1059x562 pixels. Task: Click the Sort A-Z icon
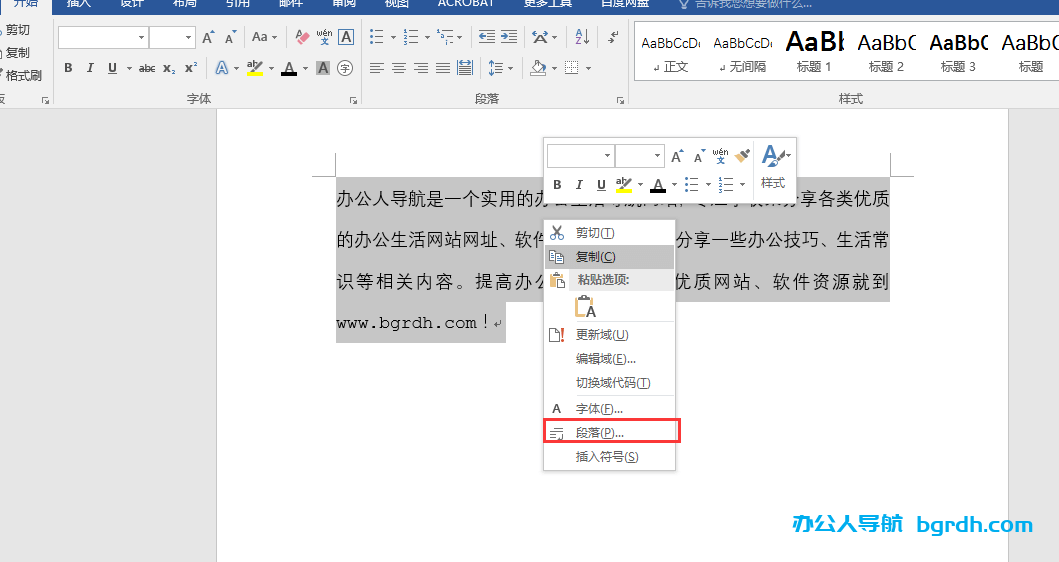[x=582, y=36]
